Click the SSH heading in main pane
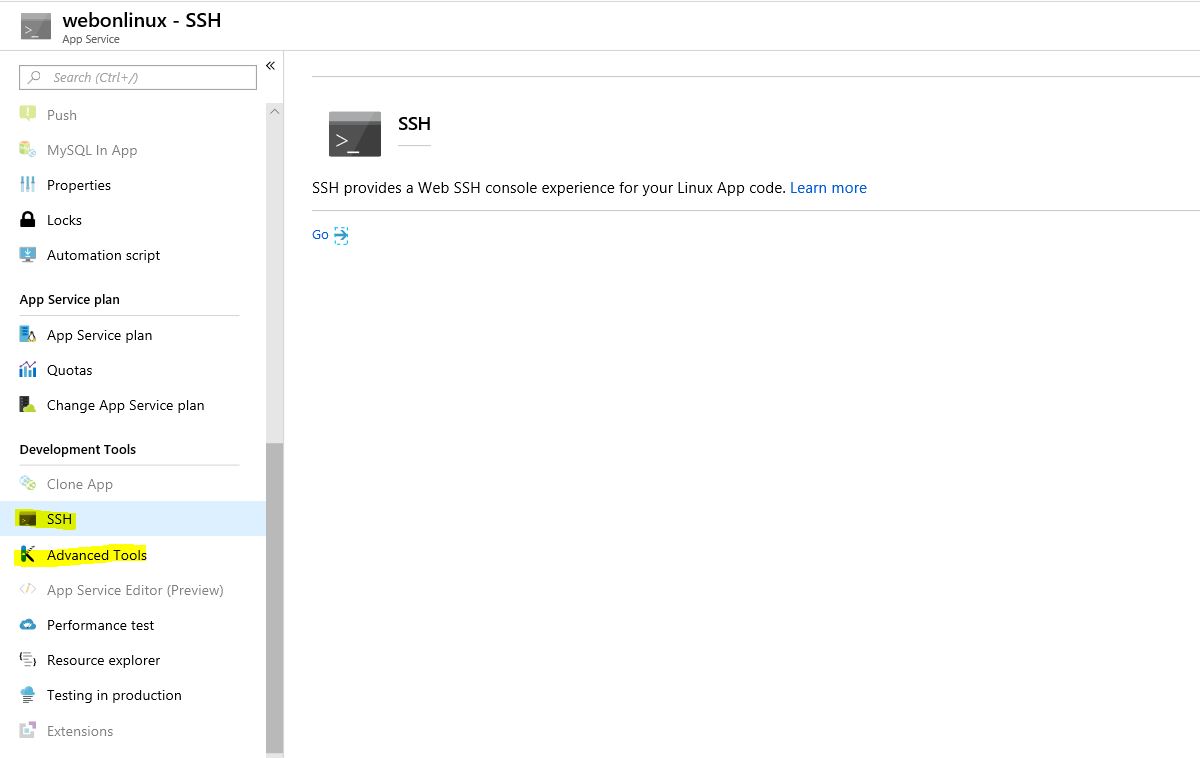This screenshot has width=1200, height=758. (x=414, y=123)
